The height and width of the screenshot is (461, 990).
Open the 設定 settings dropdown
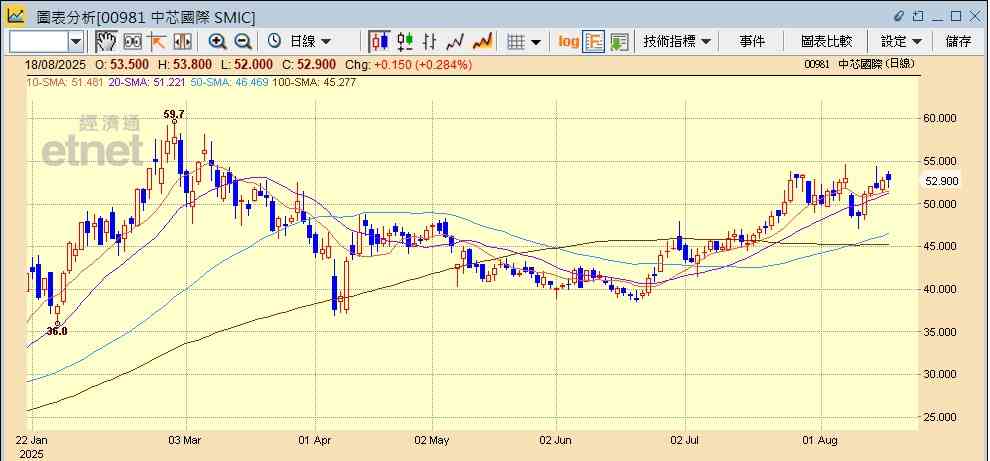tap(900, 42)
